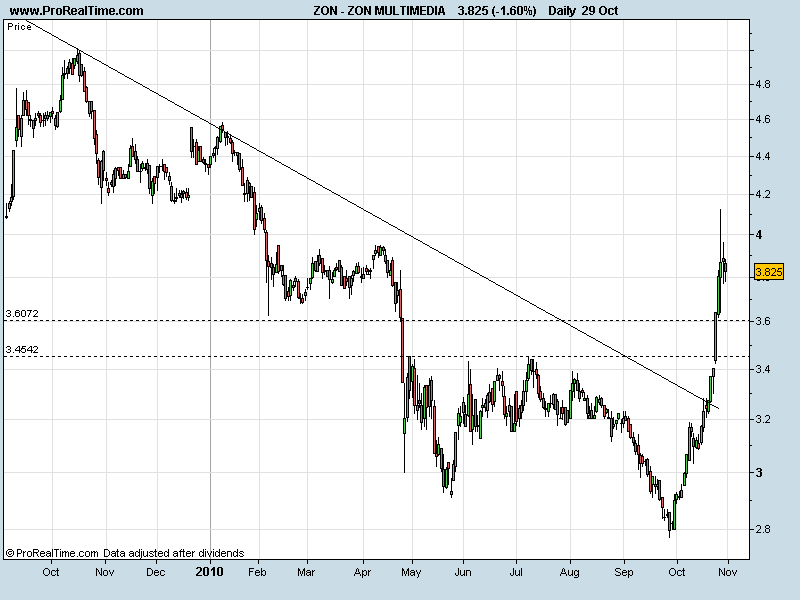
Task: Click the bold 2010 year label
Action: coord(210,572)
